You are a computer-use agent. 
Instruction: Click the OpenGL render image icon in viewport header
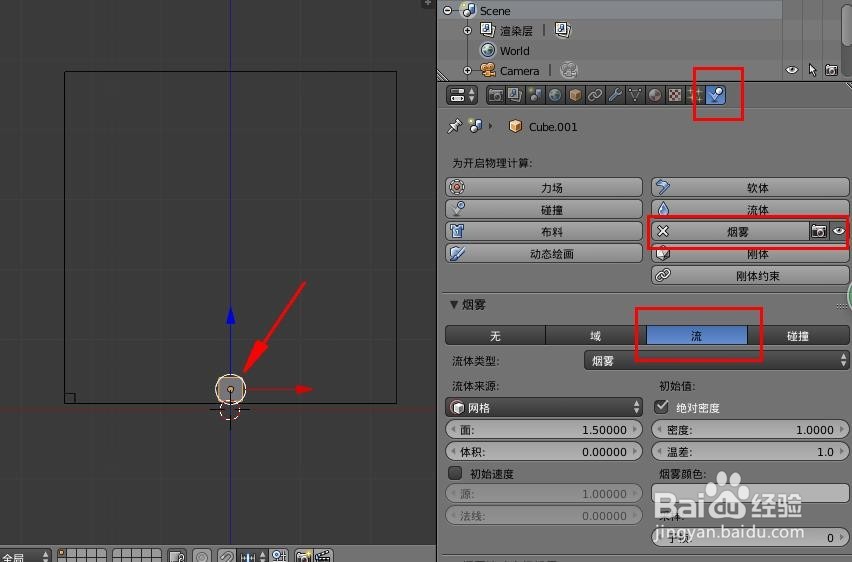(303, 555)
